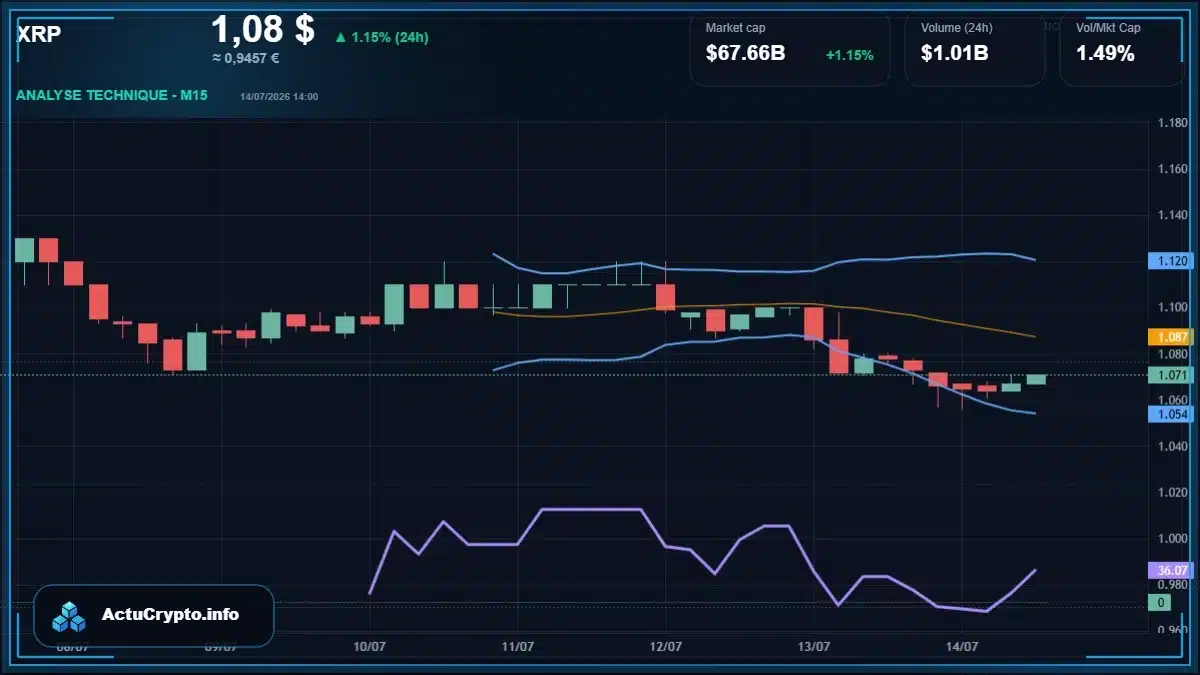Image resolution: width=1200 pixels, height=675 pixels.
Task: Click the 1.120 upper band price tag
Action: click(x=1170, y=261)
